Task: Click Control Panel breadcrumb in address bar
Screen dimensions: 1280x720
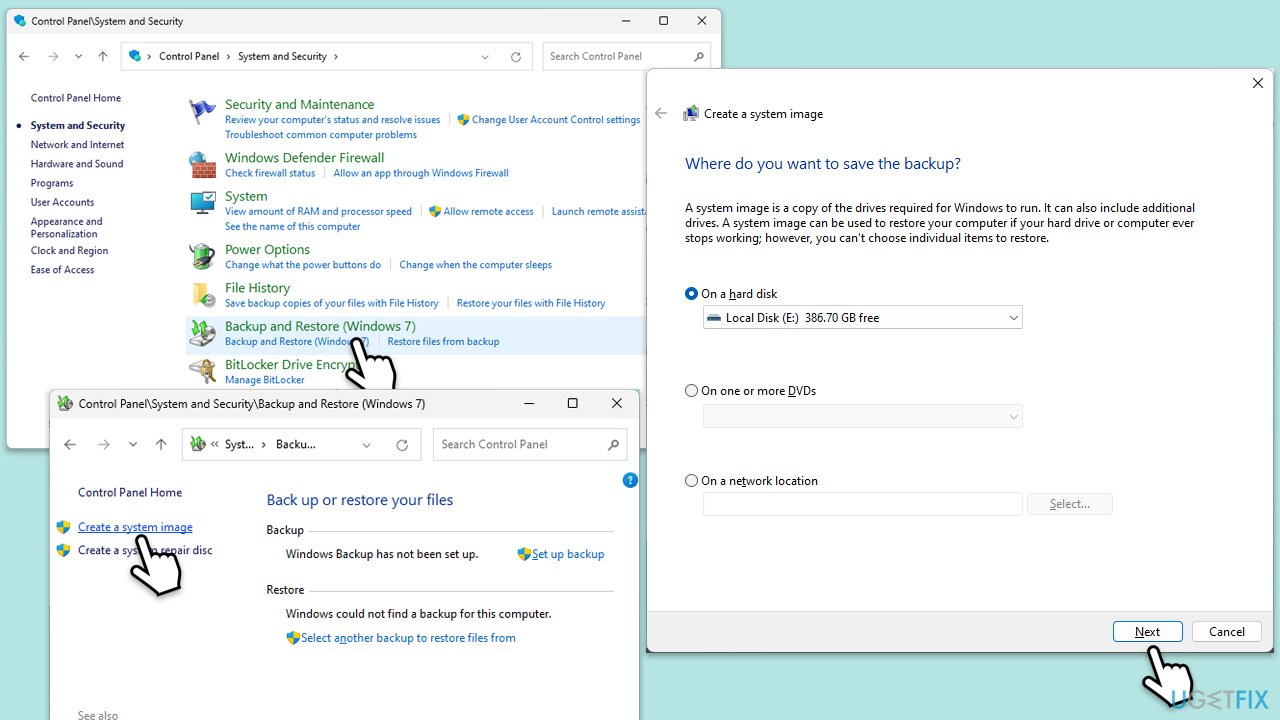Action: click(189, 57)
